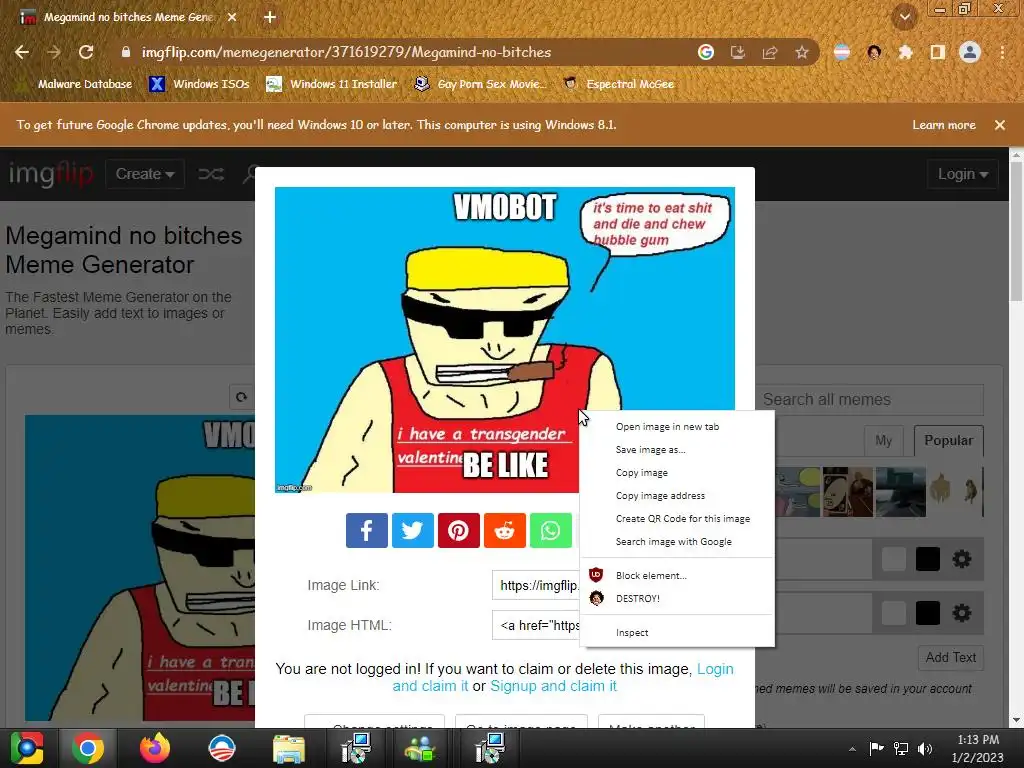Click the network icon in system tray
1024x768 pixels.
click(901, 748)
